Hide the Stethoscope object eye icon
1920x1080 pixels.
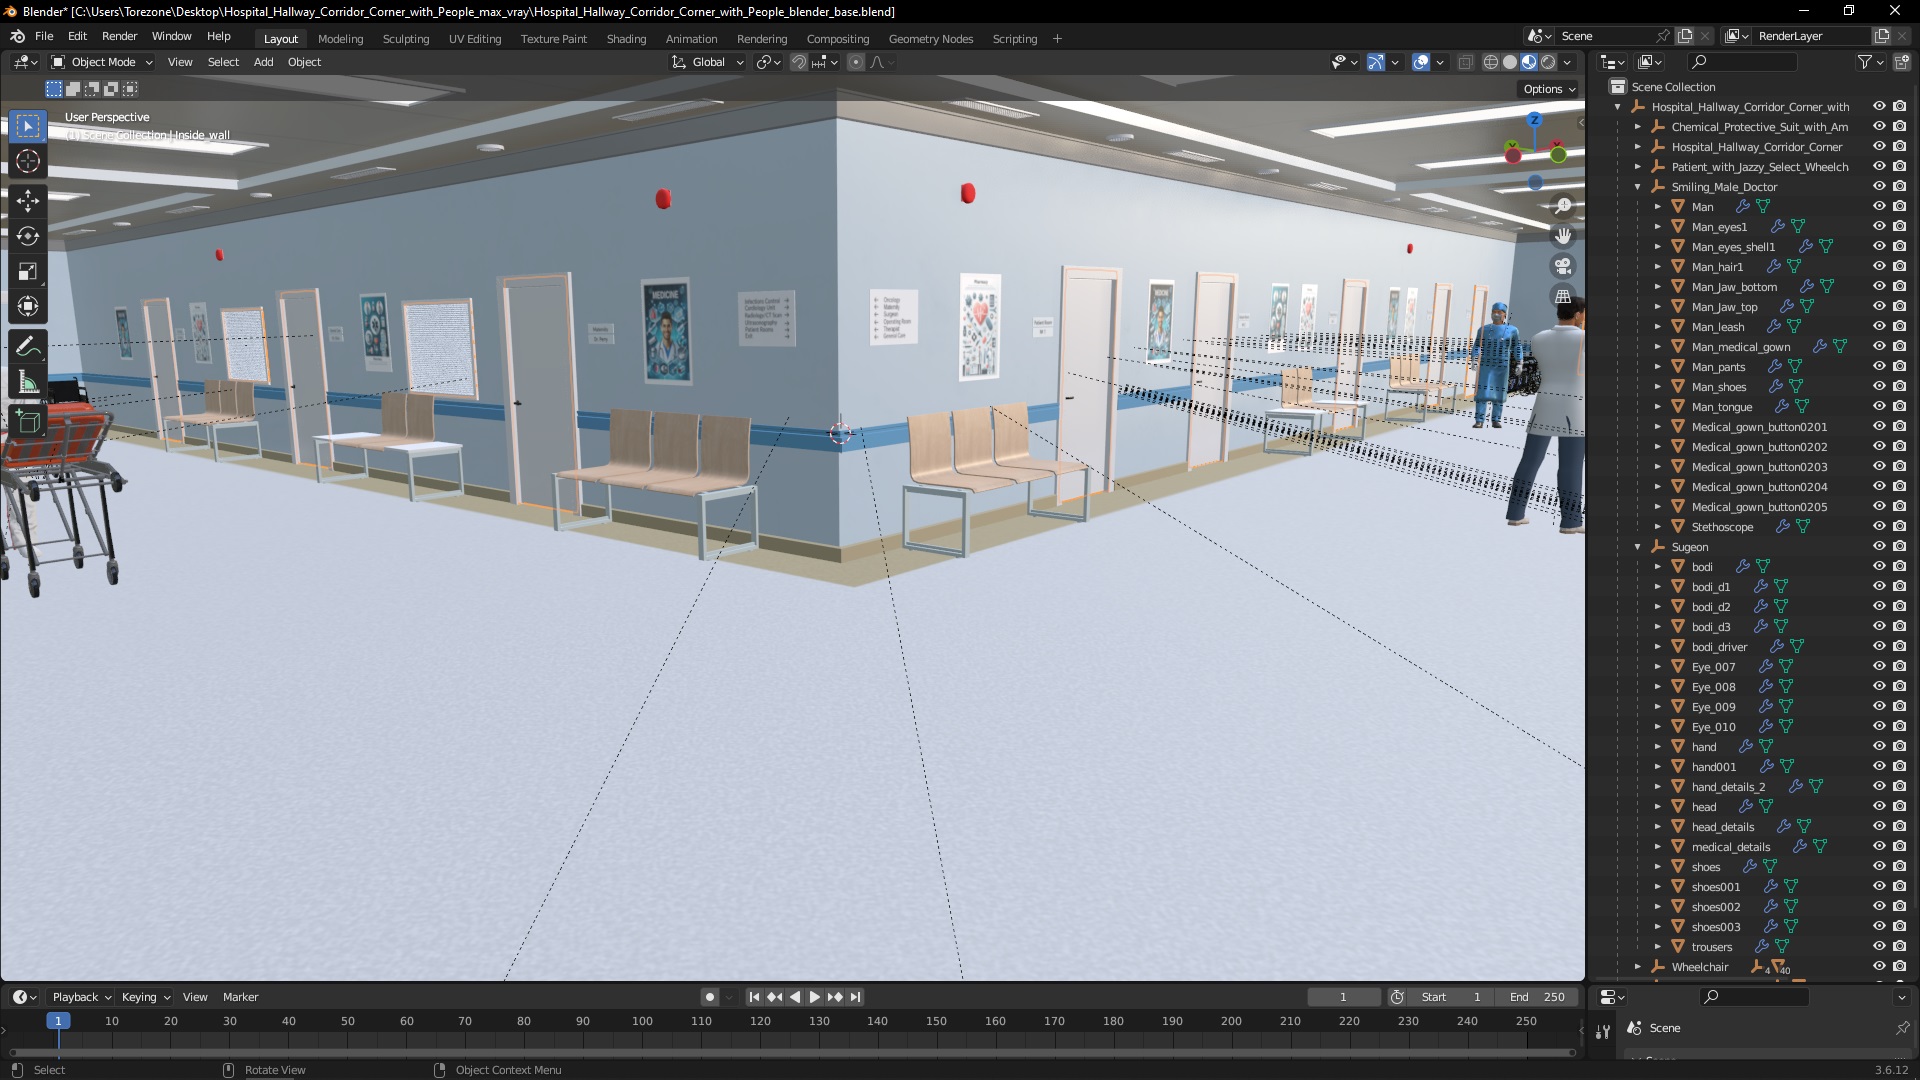coord(1879,526)
